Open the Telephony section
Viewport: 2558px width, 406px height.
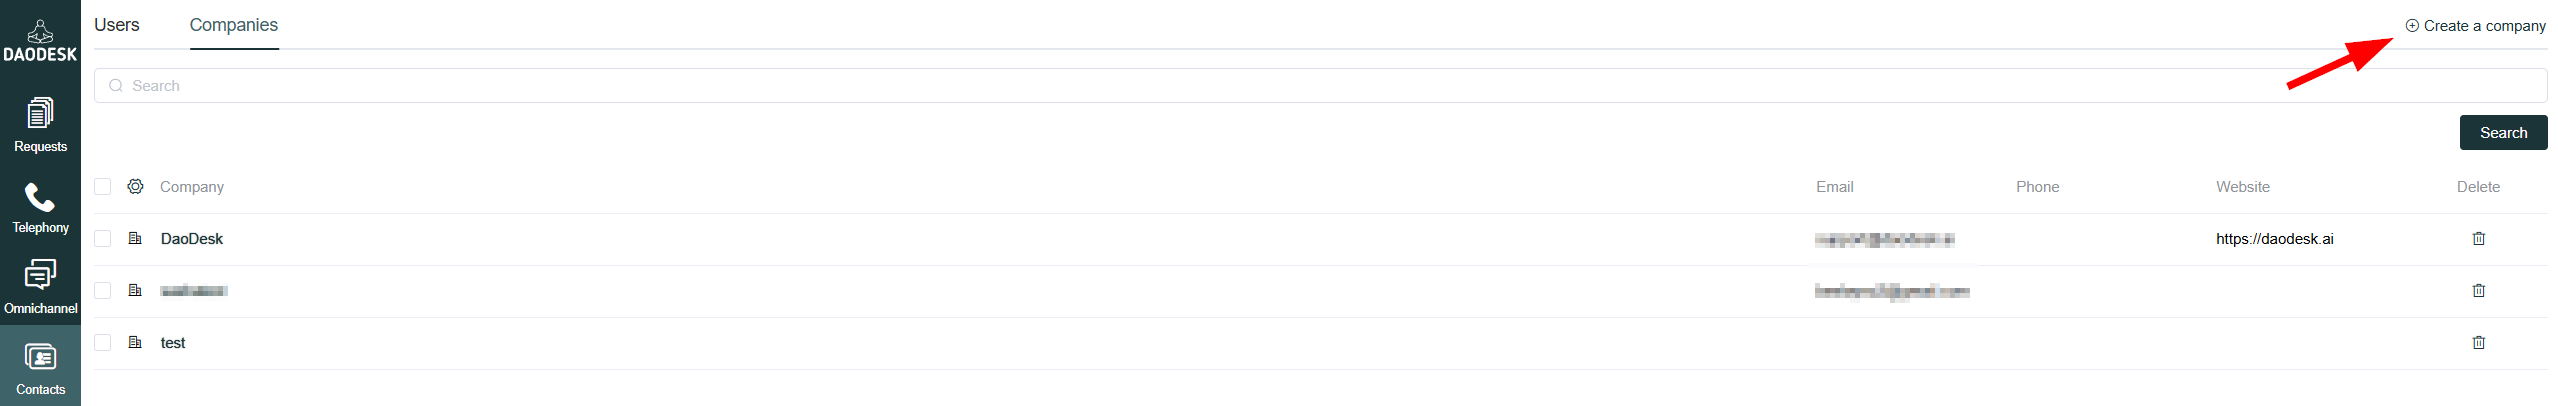click(40, 207)
